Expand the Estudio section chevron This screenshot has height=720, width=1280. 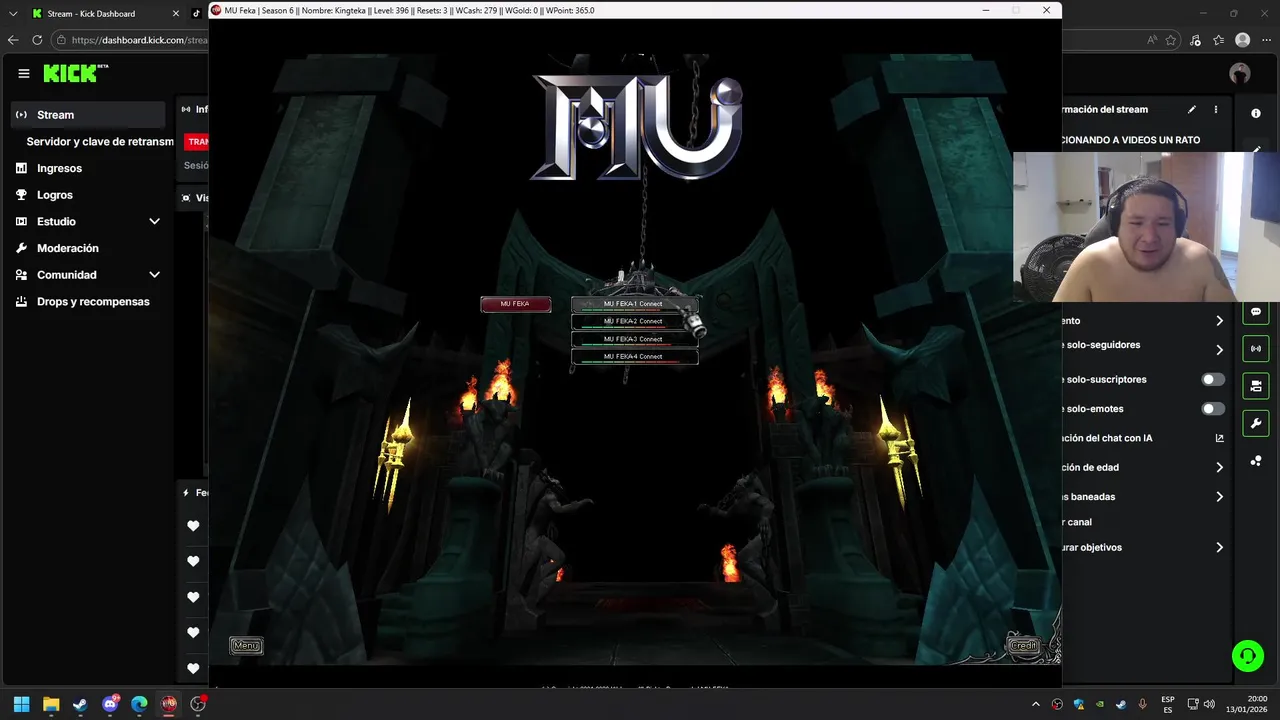click(x=154, y=221)
